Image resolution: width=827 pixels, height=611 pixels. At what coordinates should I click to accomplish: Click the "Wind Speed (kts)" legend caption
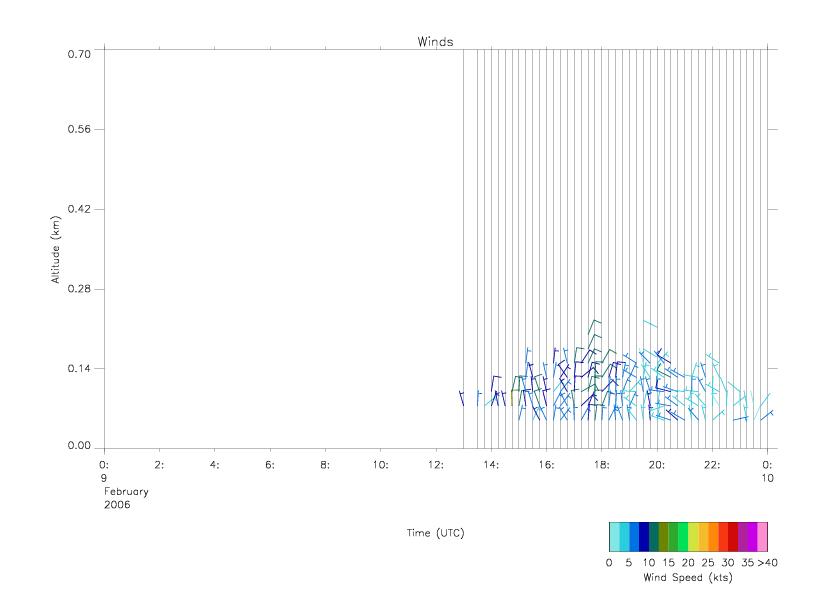click(x=688, y=577)
